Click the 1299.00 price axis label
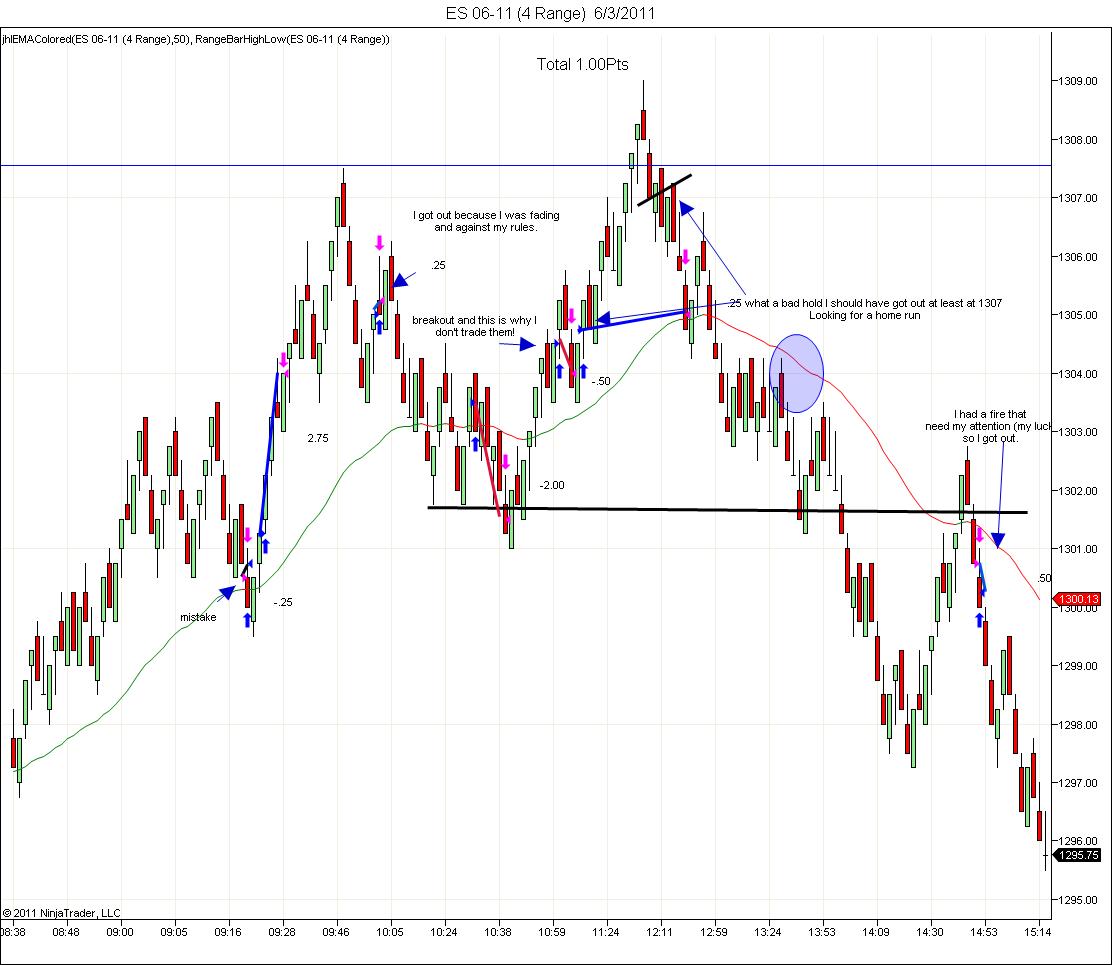Viewport: 1112px width, 965px height. click(x=1077, y=666)
